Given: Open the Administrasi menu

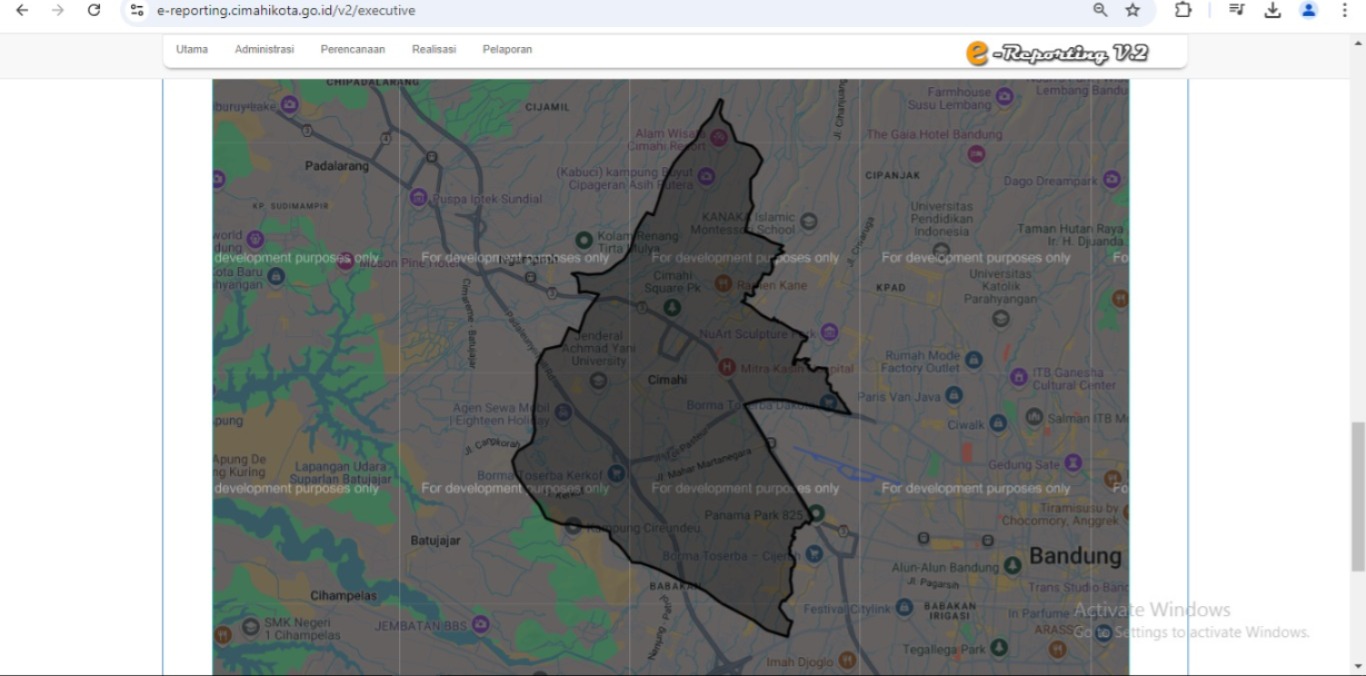Looking at the screenshot, I should pos(264,49).
